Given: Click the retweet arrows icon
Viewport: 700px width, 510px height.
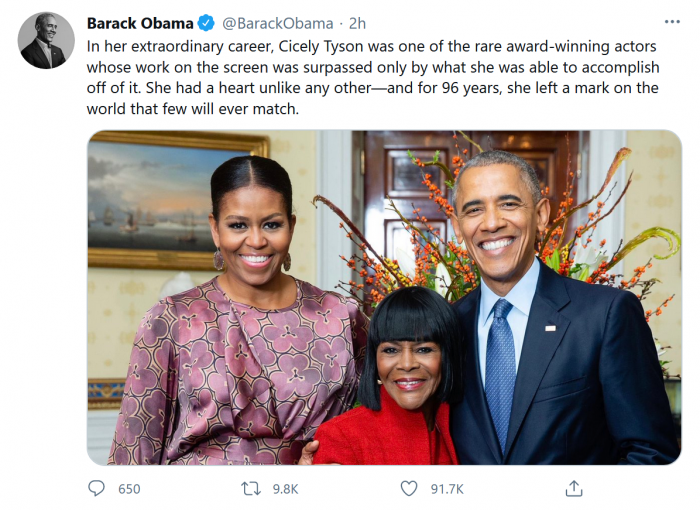Looking at the screenshot, I should point(252,488).
